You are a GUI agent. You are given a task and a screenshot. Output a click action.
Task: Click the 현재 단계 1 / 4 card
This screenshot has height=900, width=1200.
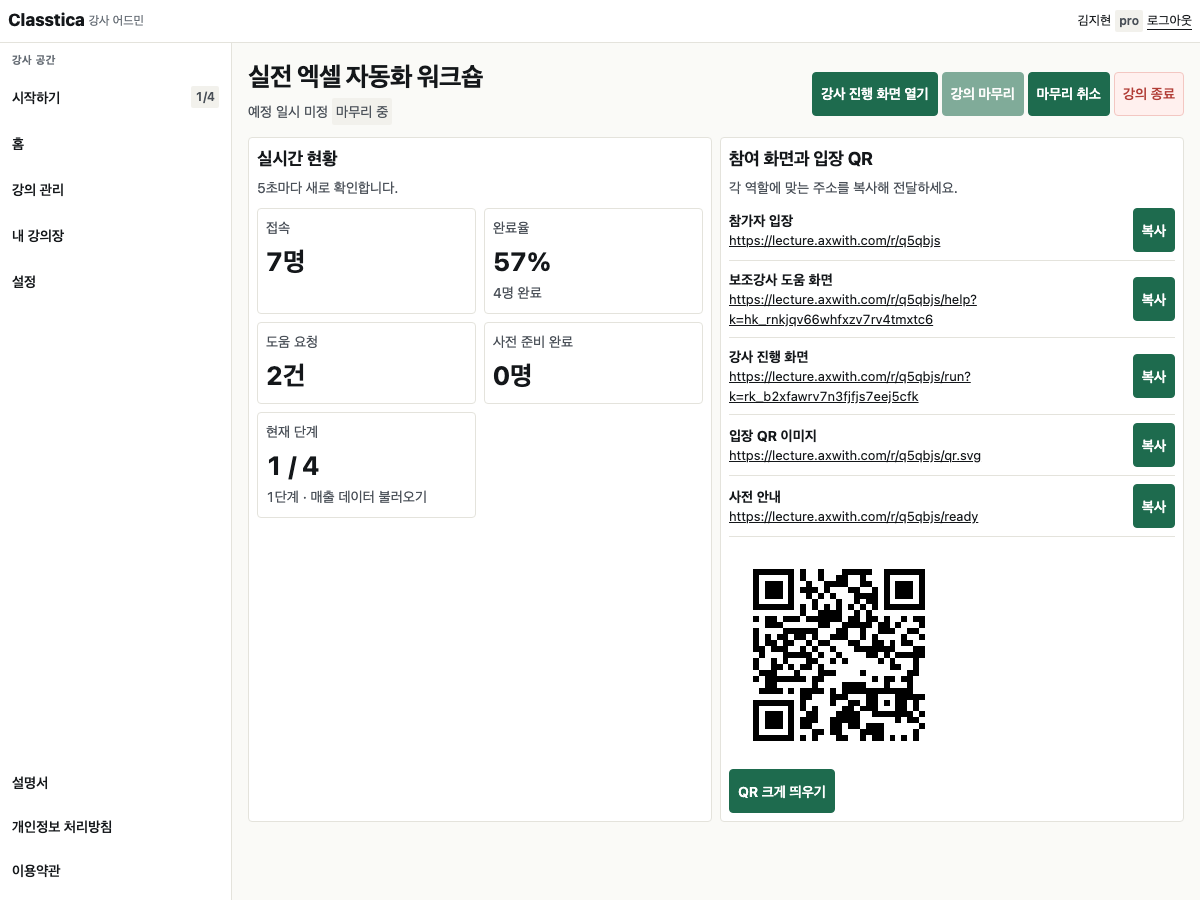366,465
